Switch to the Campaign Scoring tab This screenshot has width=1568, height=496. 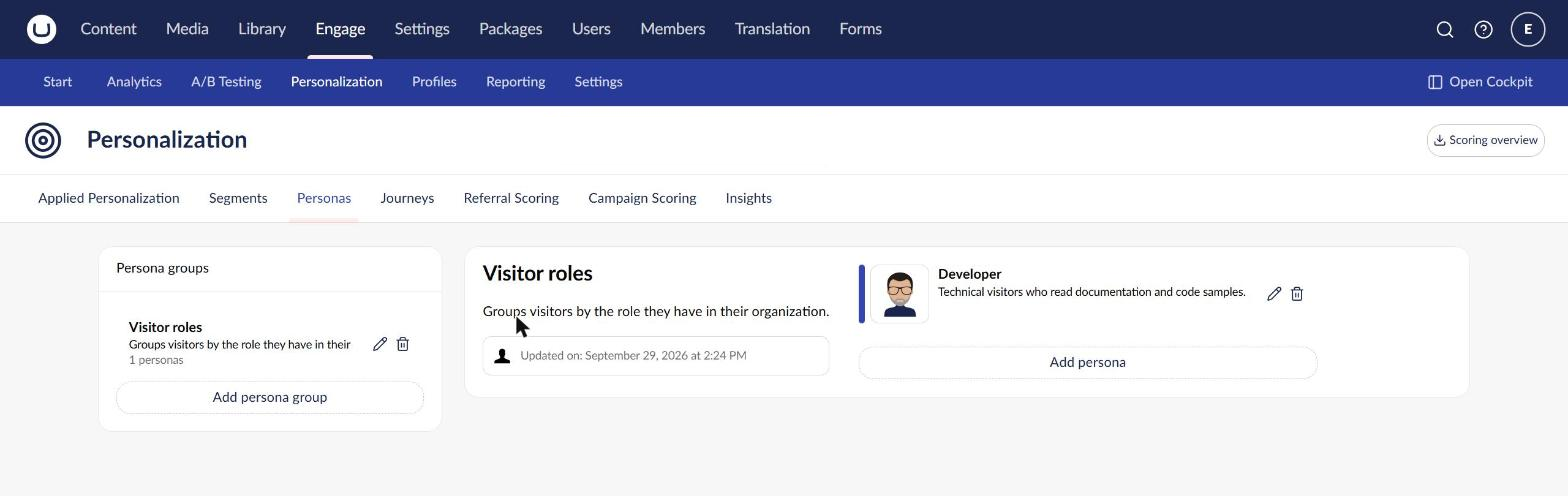point(642,198)
